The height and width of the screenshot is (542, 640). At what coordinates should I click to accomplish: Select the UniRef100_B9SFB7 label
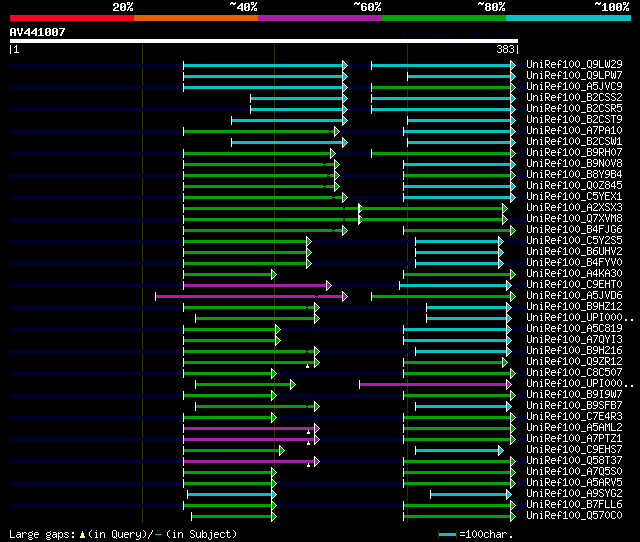coord(574,406)
